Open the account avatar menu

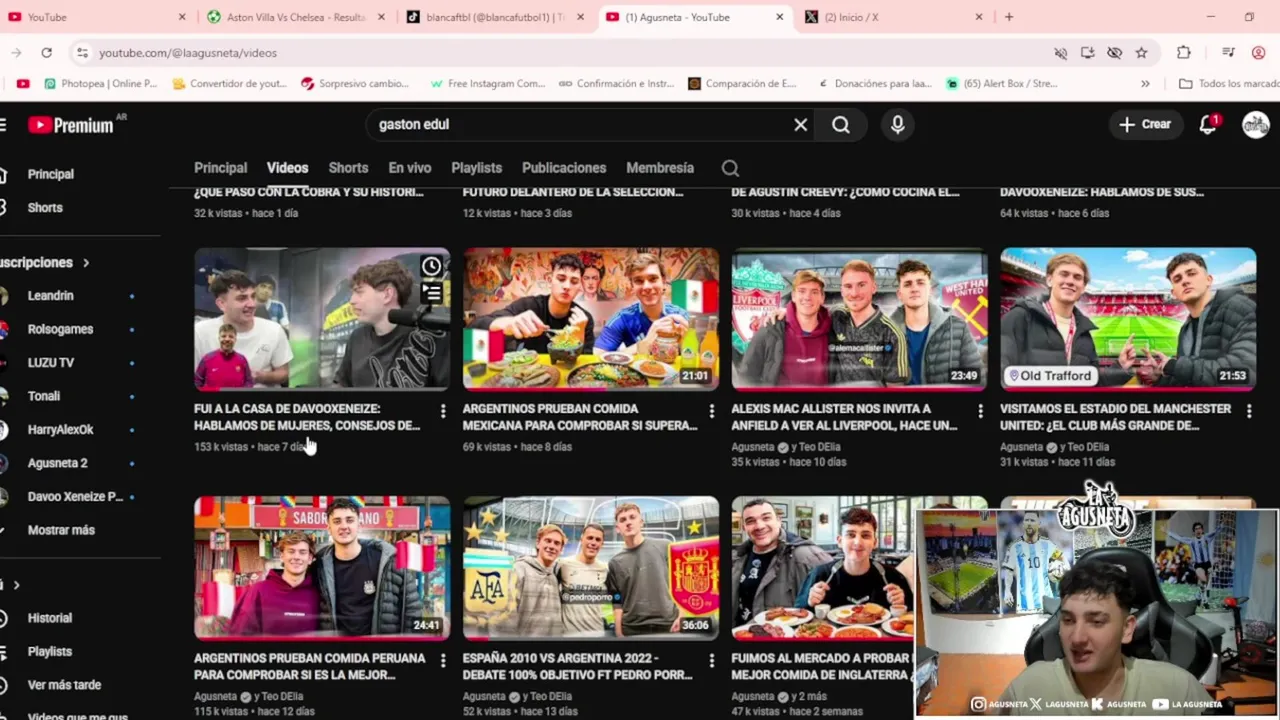coord(1255,125)
